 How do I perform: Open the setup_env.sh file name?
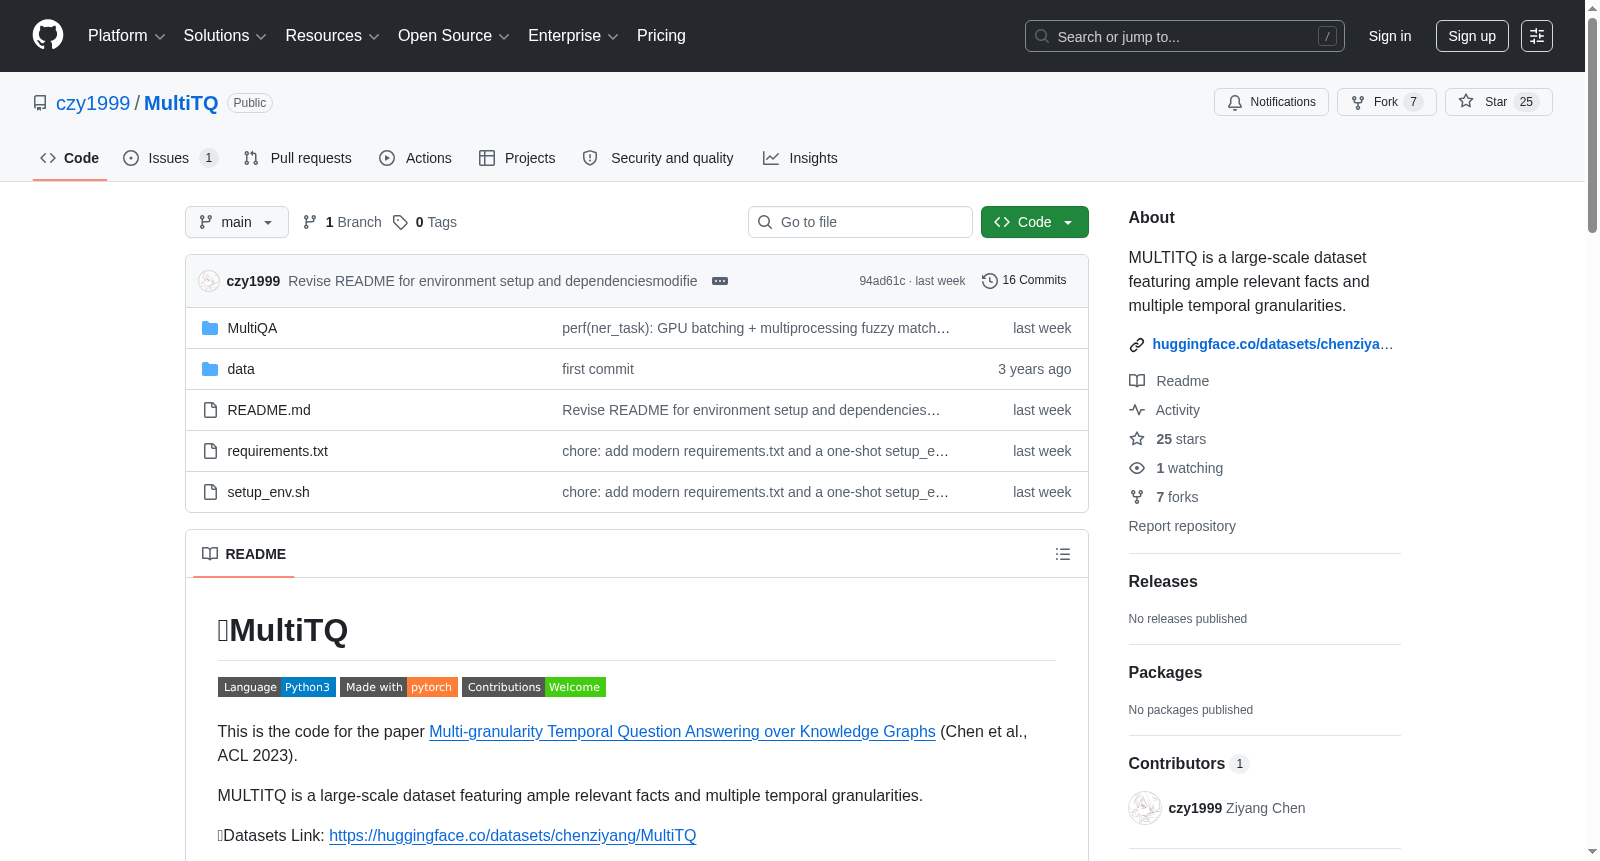[x=269, y=492]
